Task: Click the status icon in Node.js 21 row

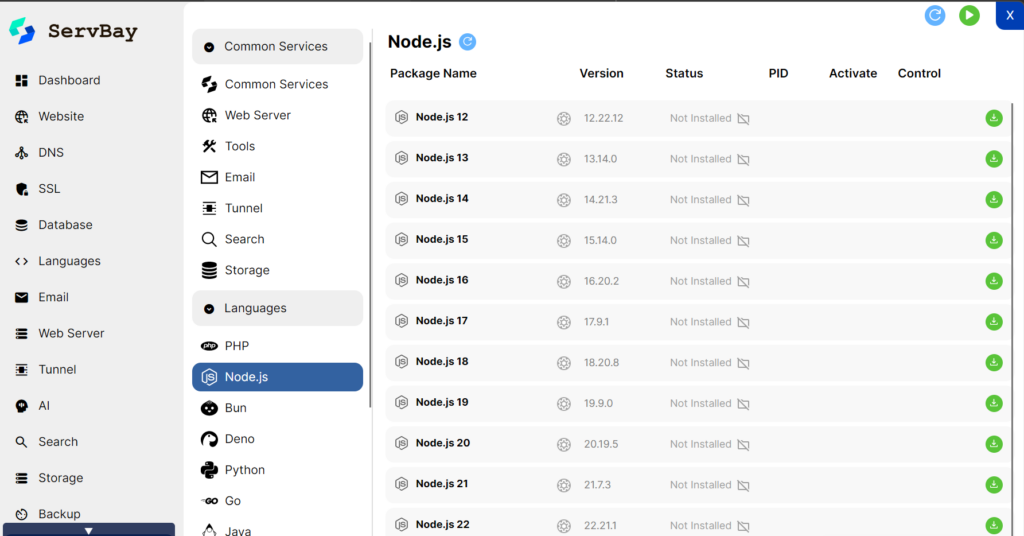Action: [743, 485]
